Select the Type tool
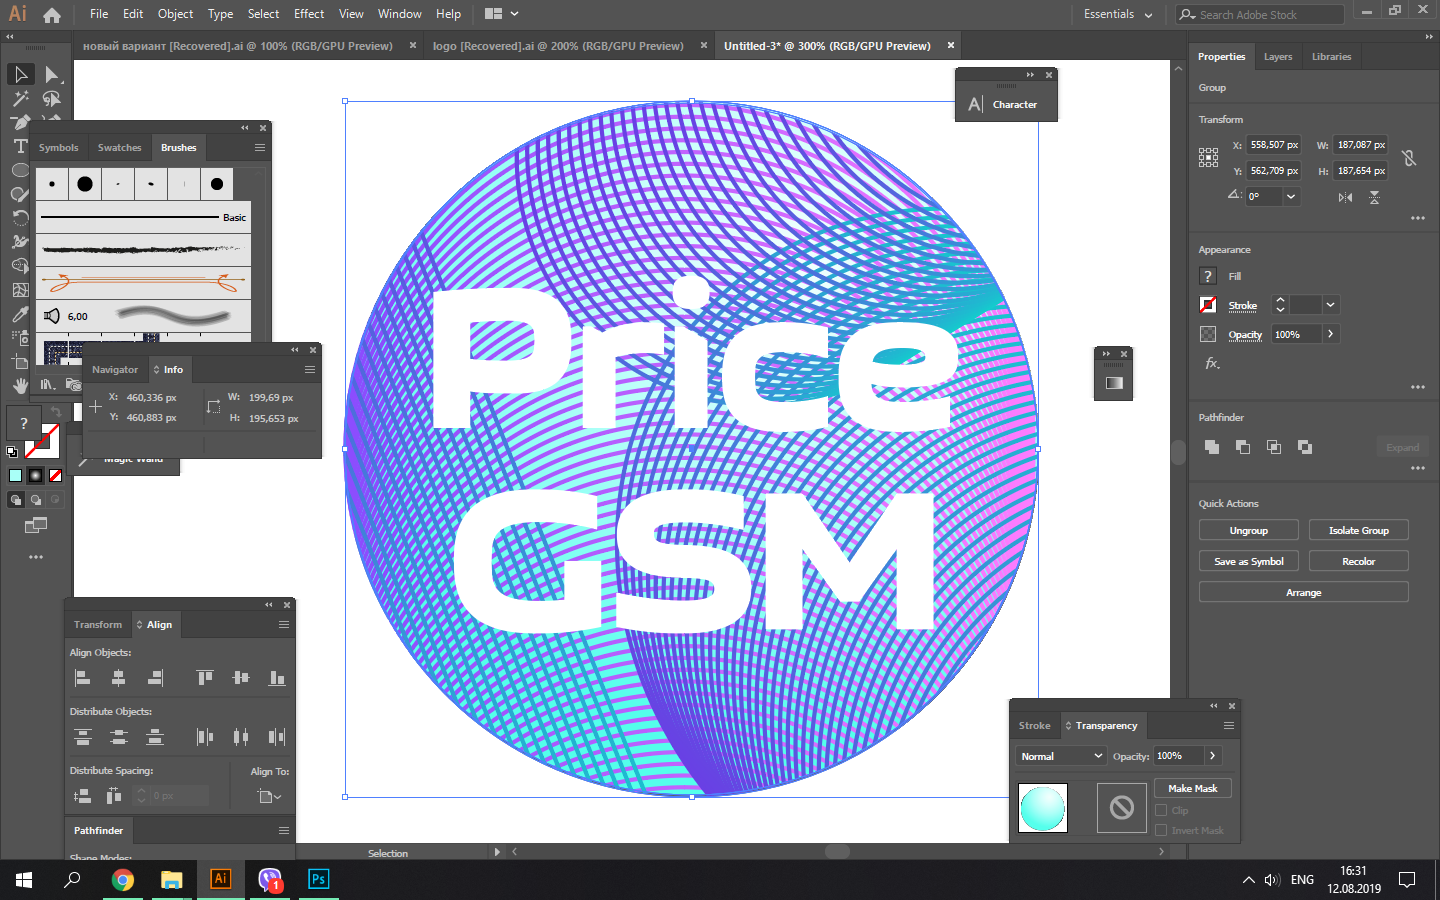This screenshot has height=900, width=1440. click(x=20, y=146)
